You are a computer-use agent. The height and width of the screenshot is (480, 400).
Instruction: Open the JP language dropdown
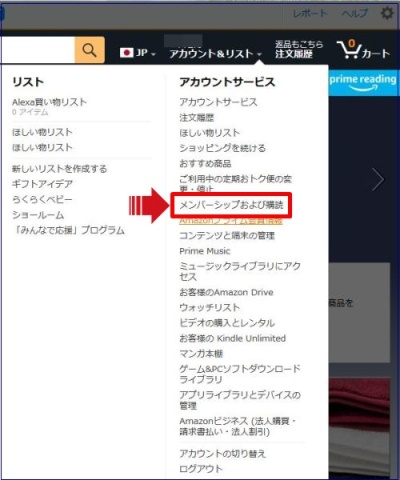pos(138,53)
